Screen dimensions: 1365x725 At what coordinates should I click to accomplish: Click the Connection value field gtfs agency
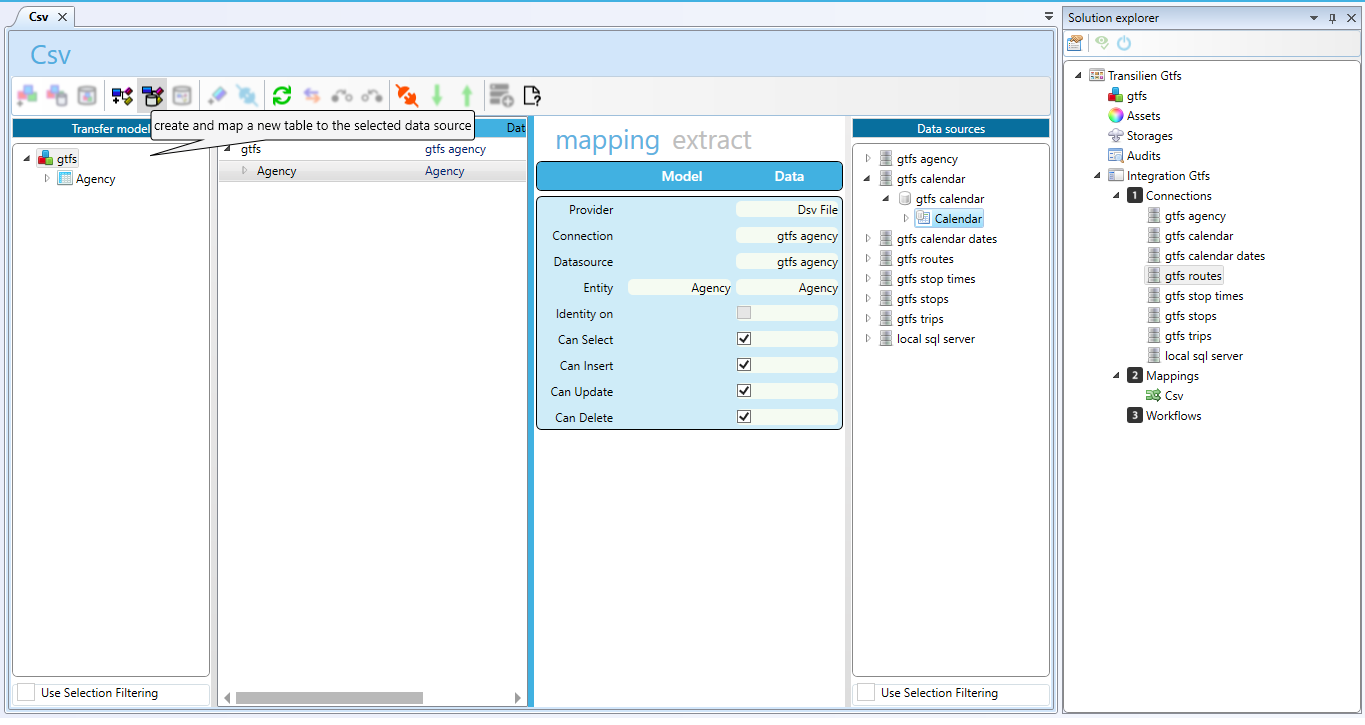coord(787,236)
